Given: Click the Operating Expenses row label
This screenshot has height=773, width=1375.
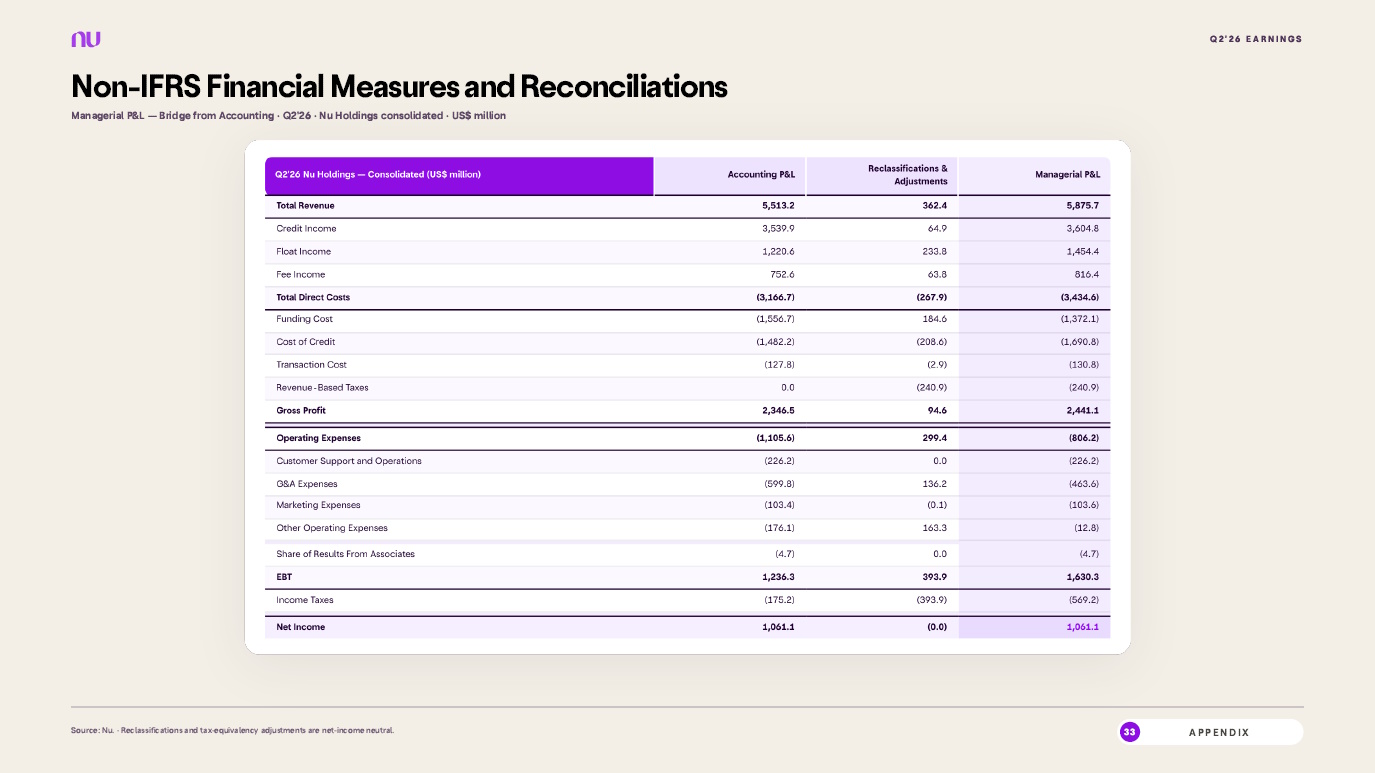Looking at the screenshot, I should tap(318, 438).
